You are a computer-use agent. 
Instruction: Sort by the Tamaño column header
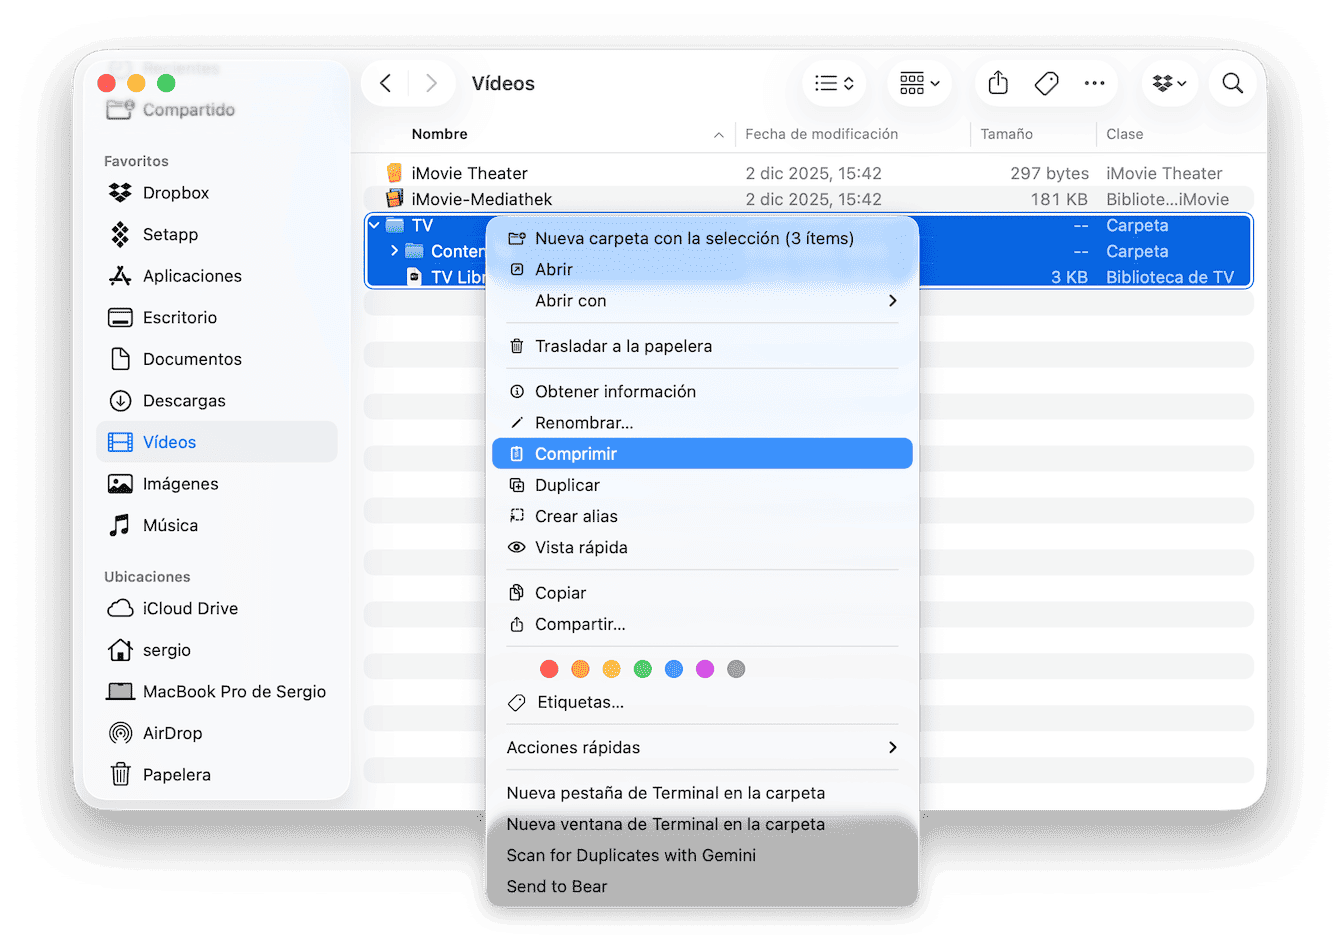pyautogui.click(x=1006, y=134)
